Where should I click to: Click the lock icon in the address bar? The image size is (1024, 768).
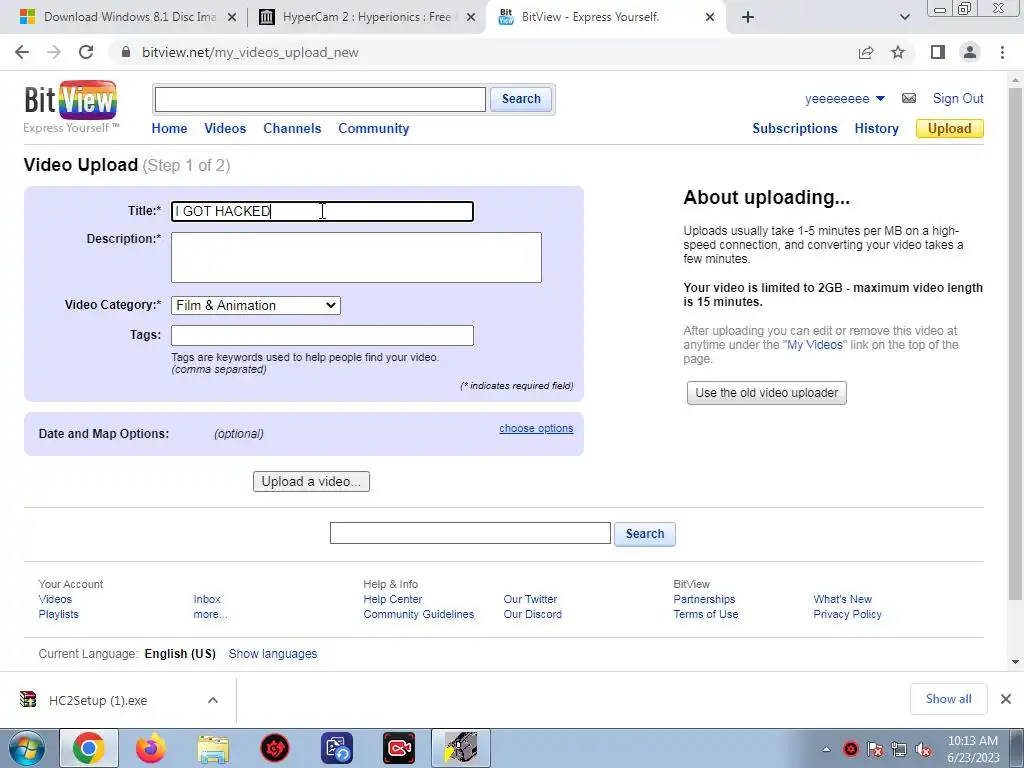(126, 52)
